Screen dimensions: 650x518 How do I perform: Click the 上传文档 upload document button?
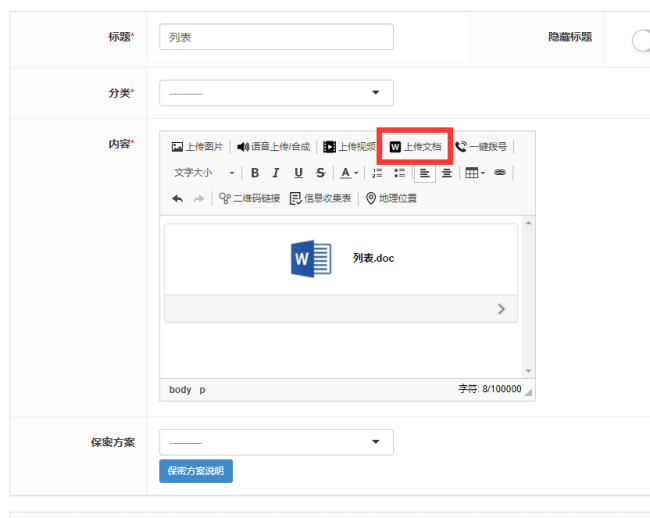click(415, 147)
